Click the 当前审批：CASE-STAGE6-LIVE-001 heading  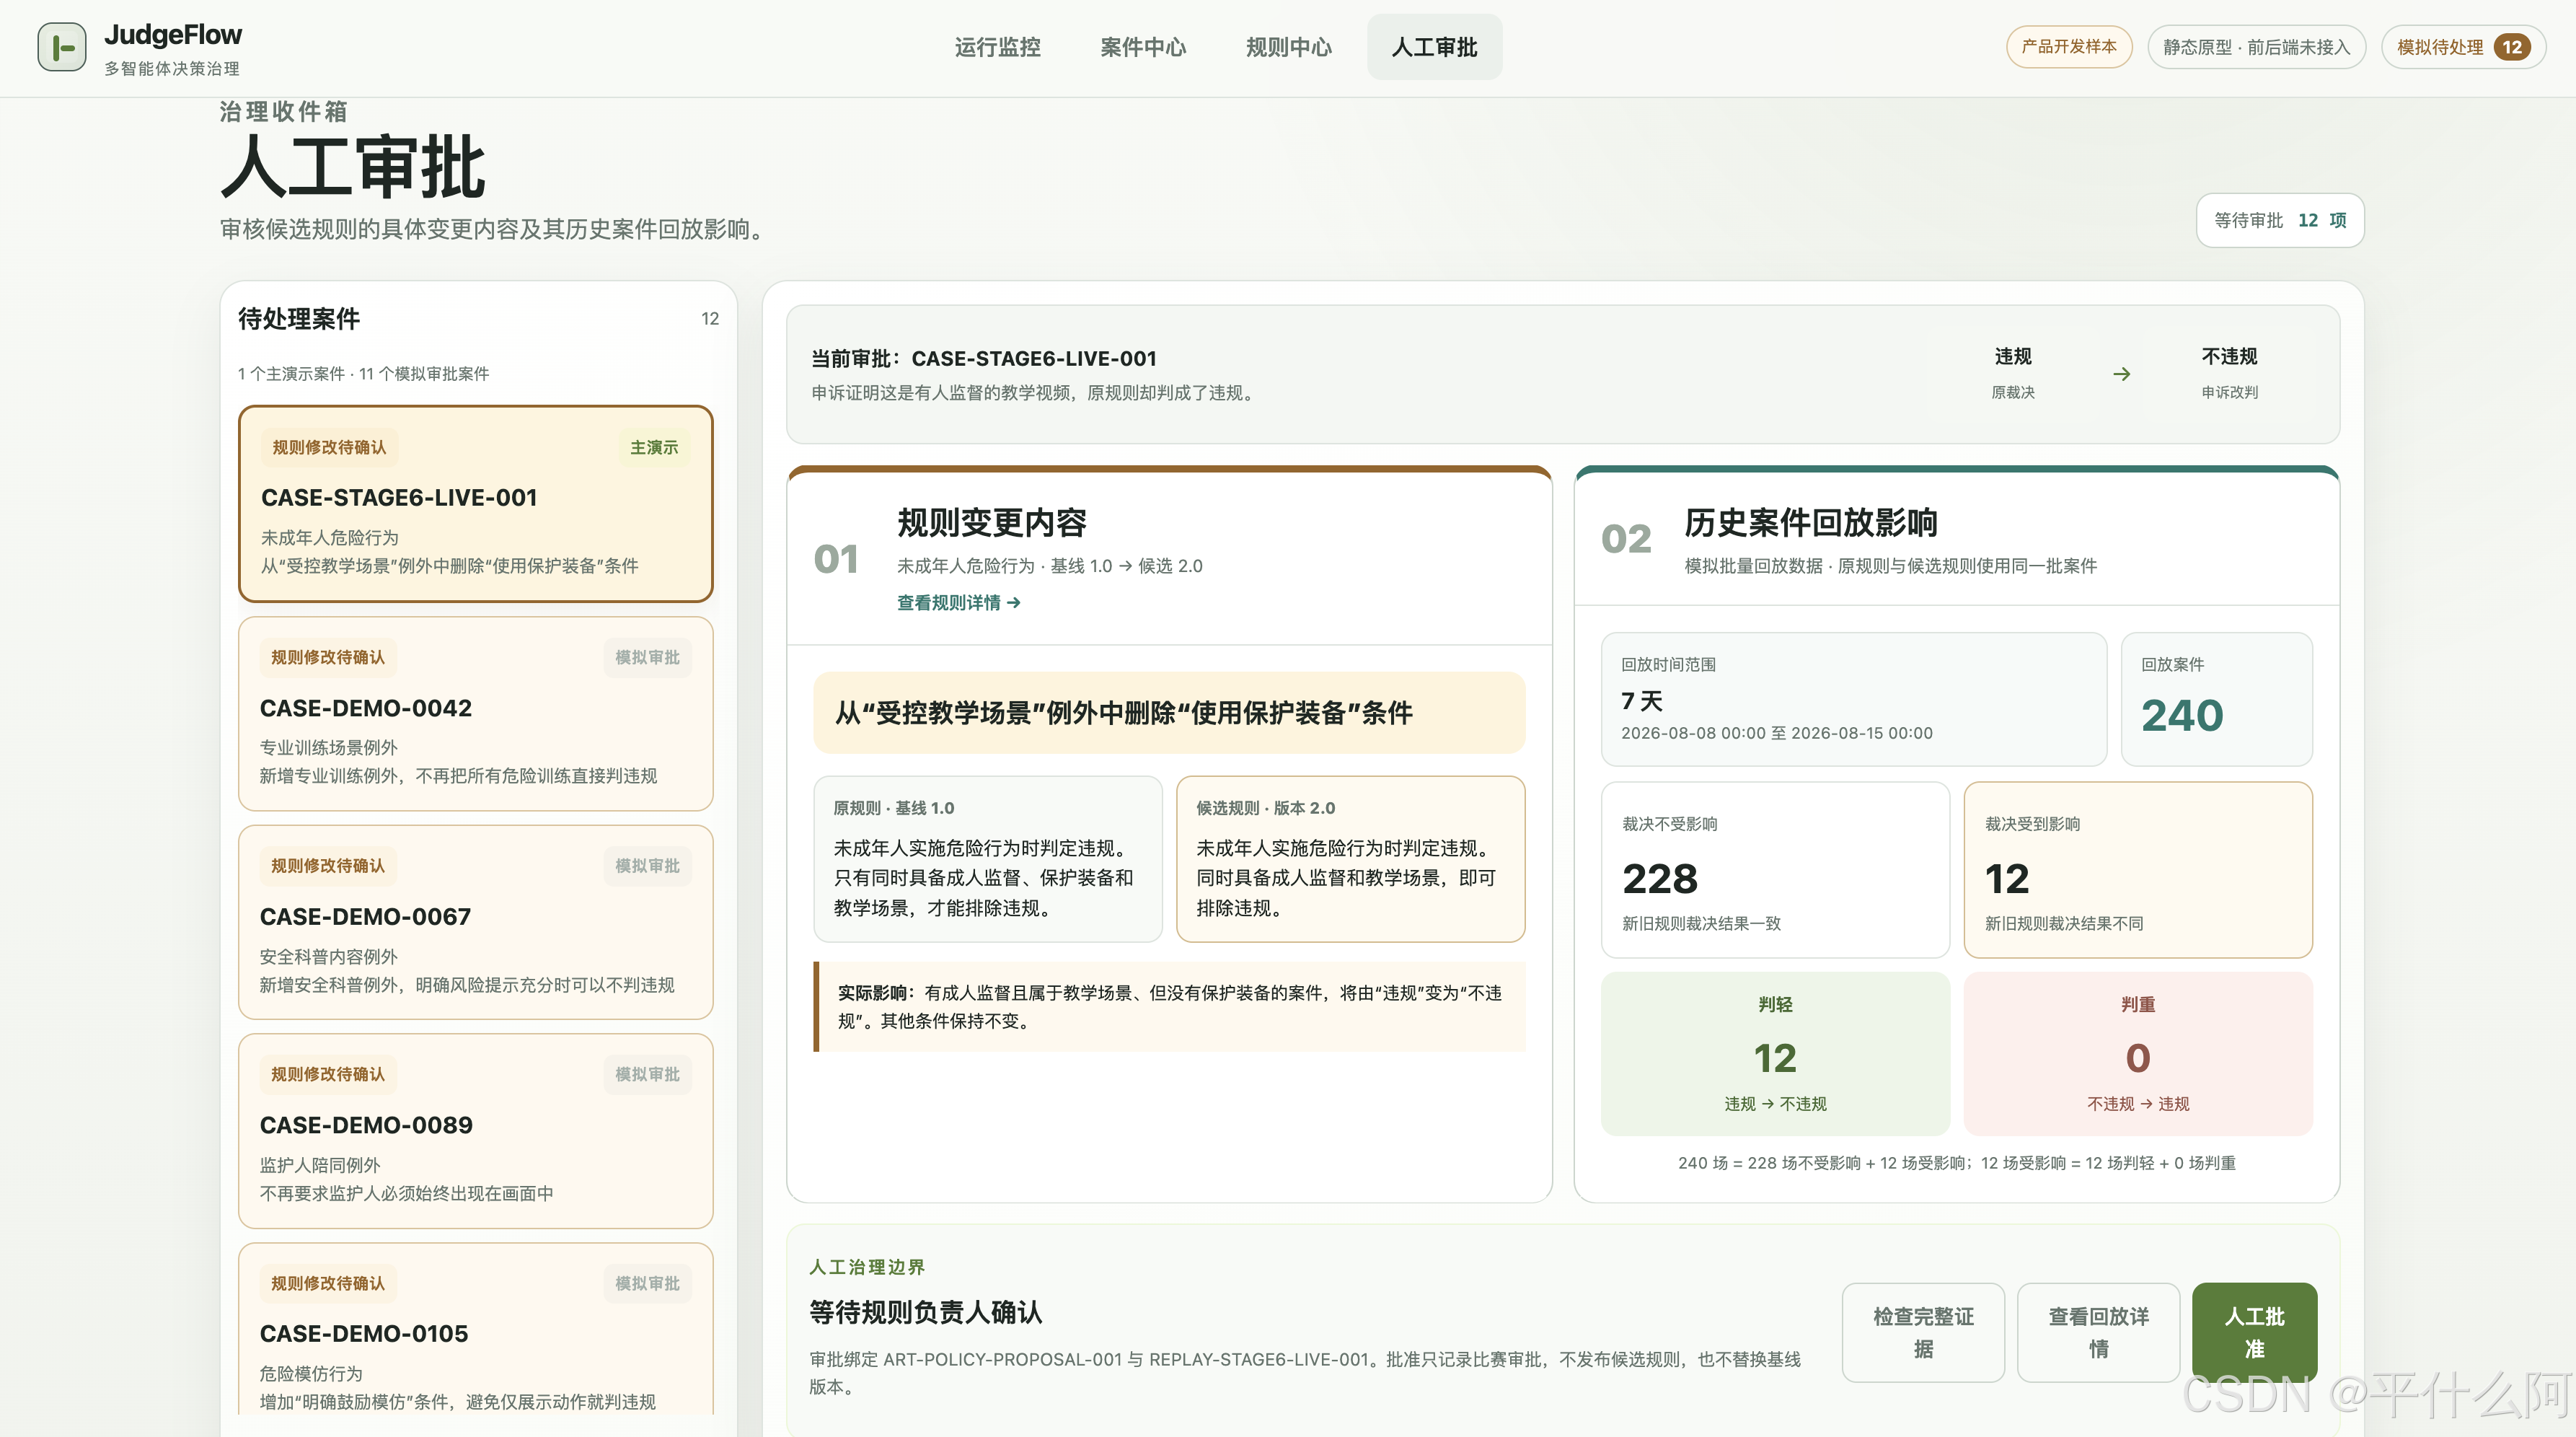pyautogui.click(x=983, y=358)
